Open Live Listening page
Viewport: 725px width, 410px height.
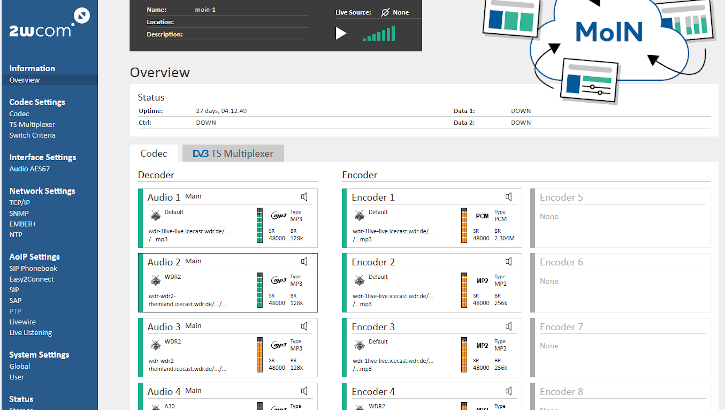(x=31, y=332)
